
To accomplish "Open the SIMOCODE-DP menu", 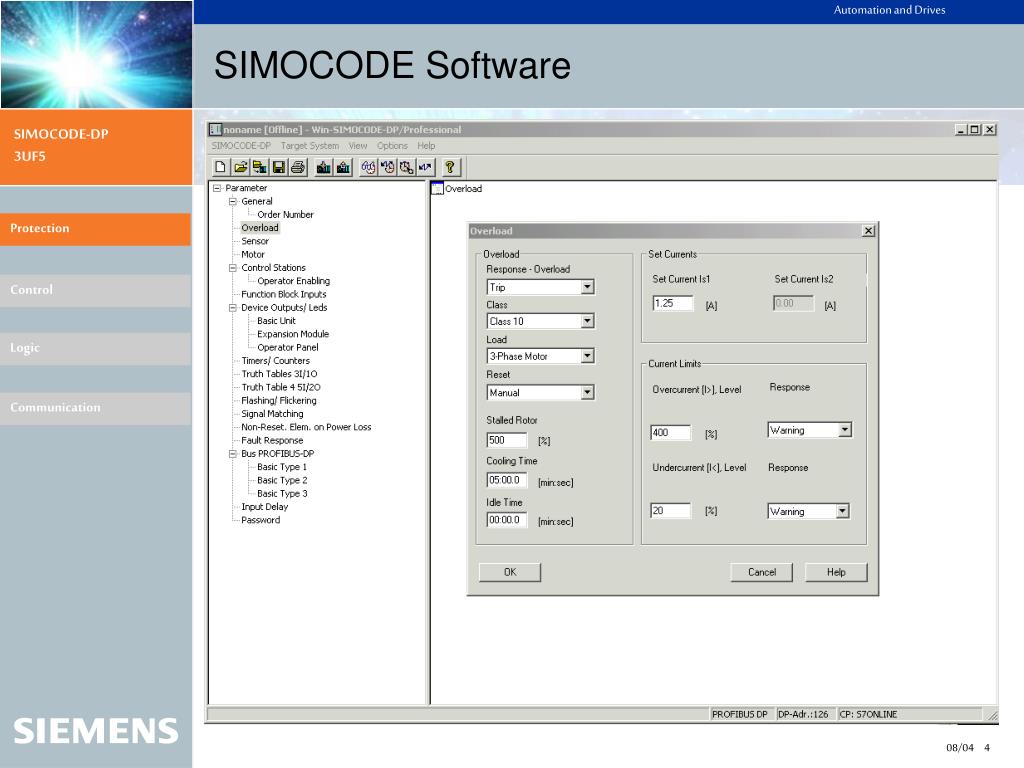I will pyautogui.click(x=241, y=146).
